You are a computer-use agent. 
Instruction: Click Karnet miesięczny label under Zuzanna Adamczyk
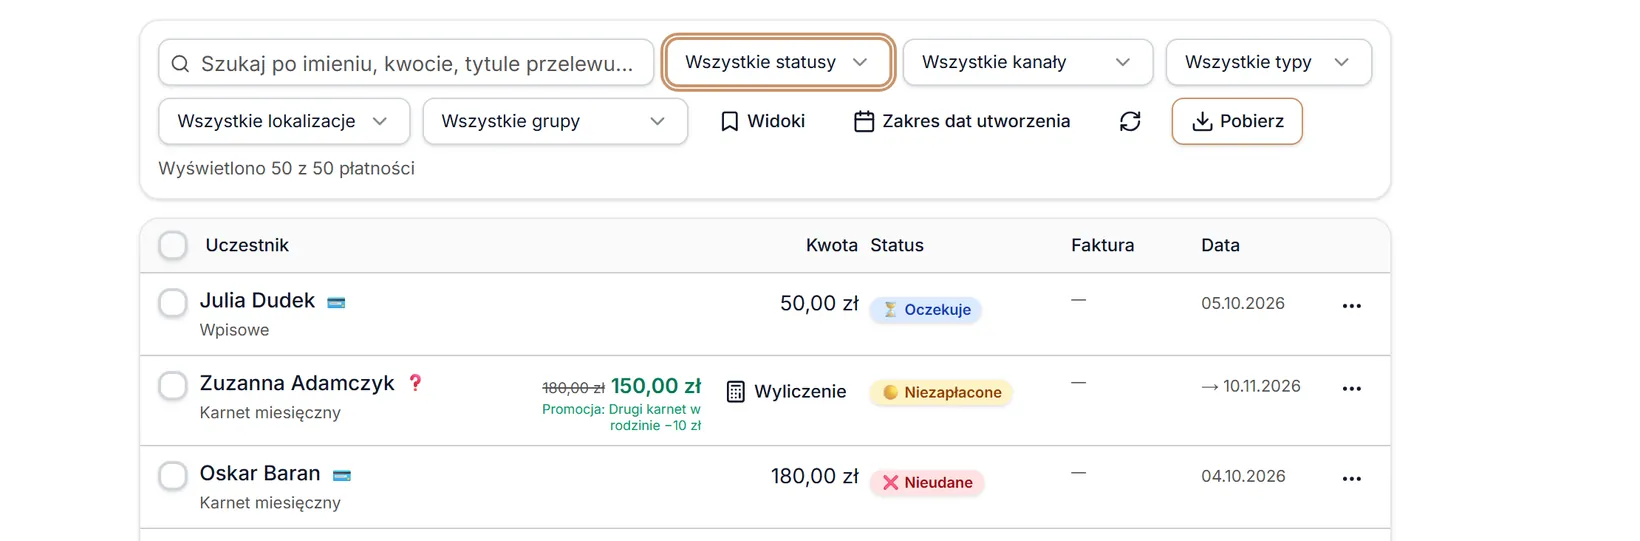(x=270, y=413)
